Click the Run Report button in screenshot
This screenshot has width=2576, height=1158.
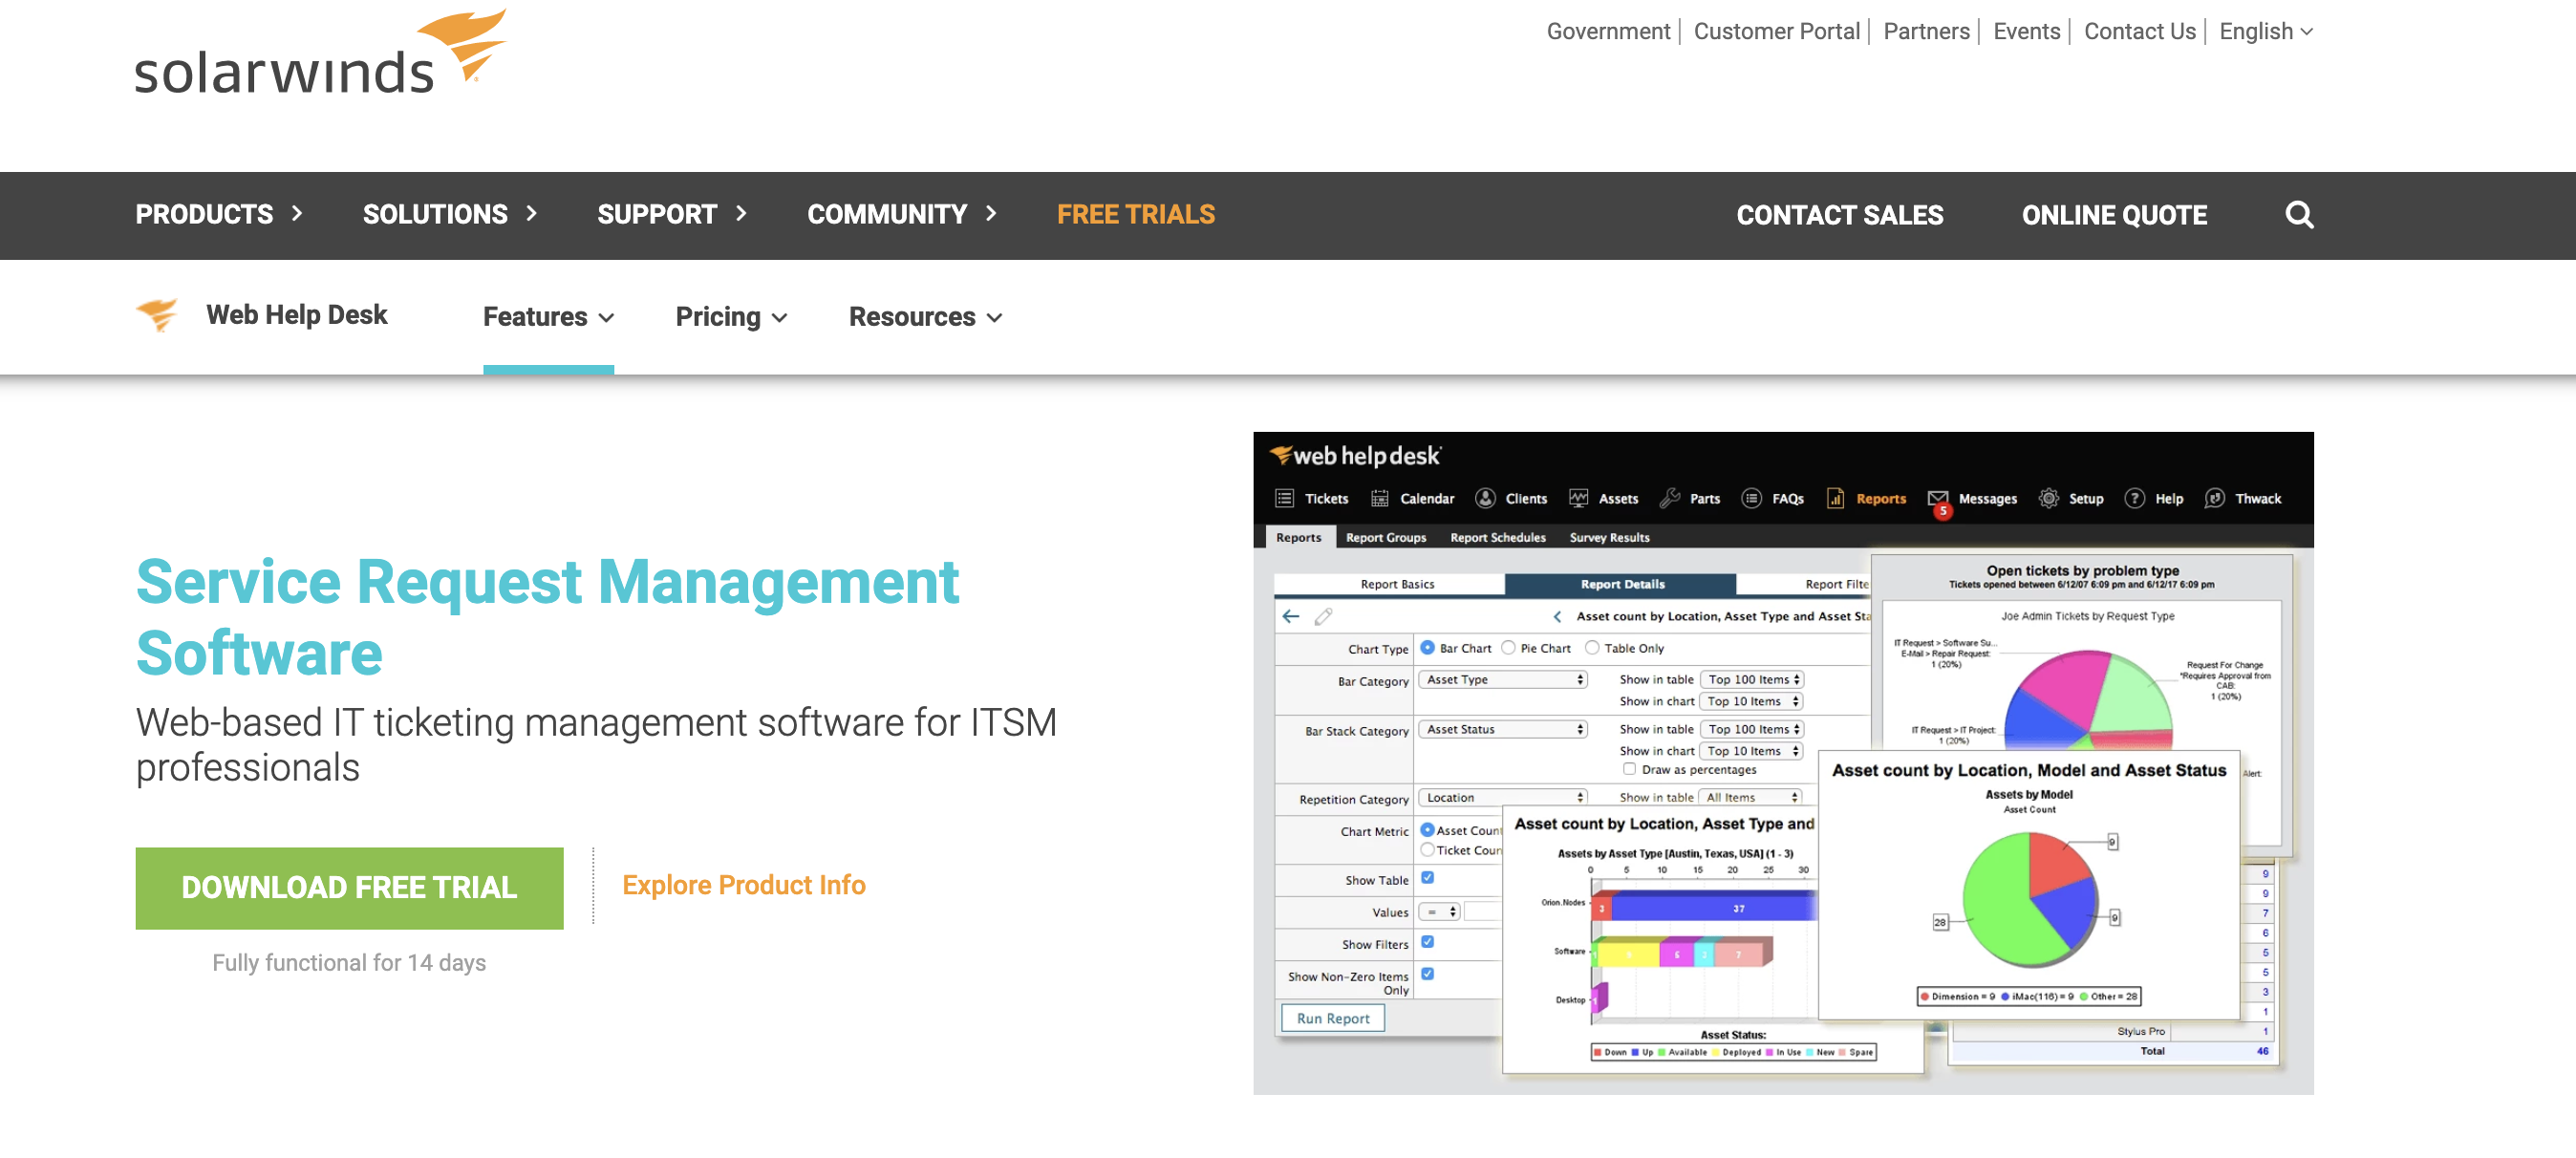(x=1333, y=1018)
